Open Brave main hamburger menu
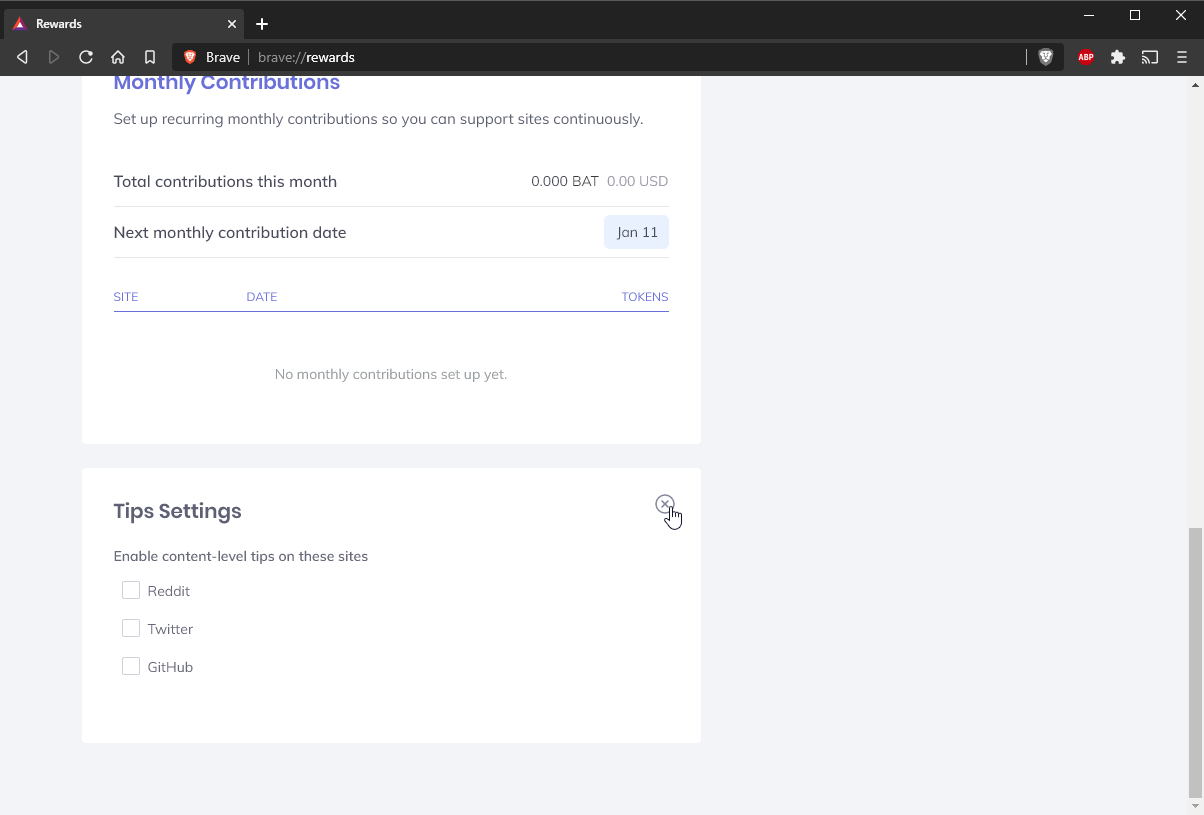 pos(1182,57)
